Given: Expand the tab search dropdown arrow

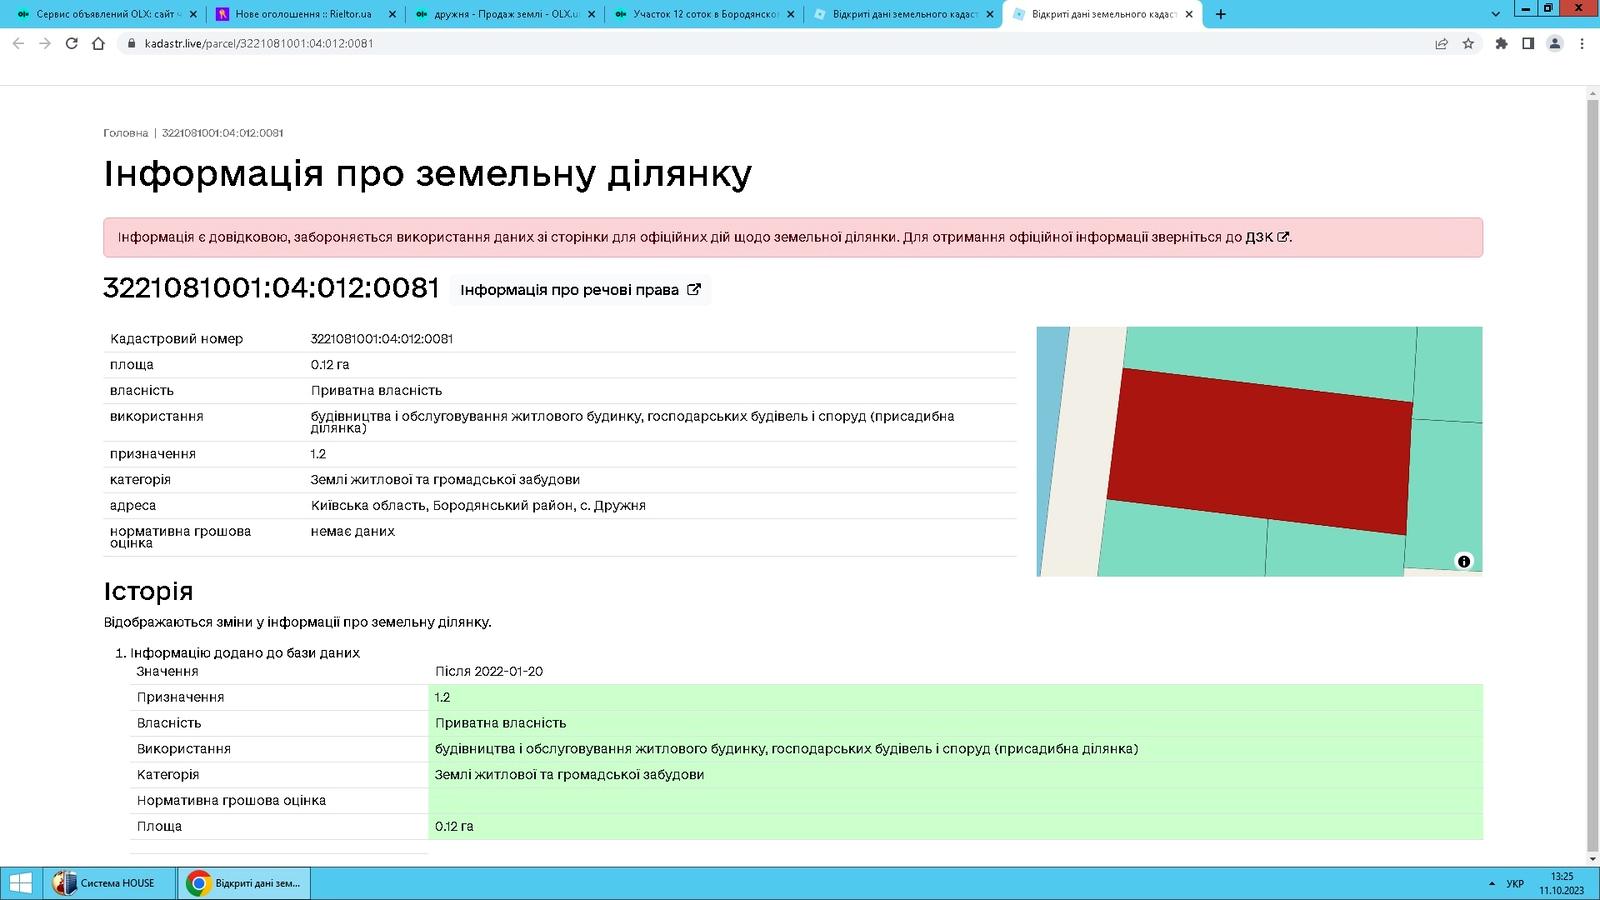Looking at the screenshot, I should (1496, 14).
